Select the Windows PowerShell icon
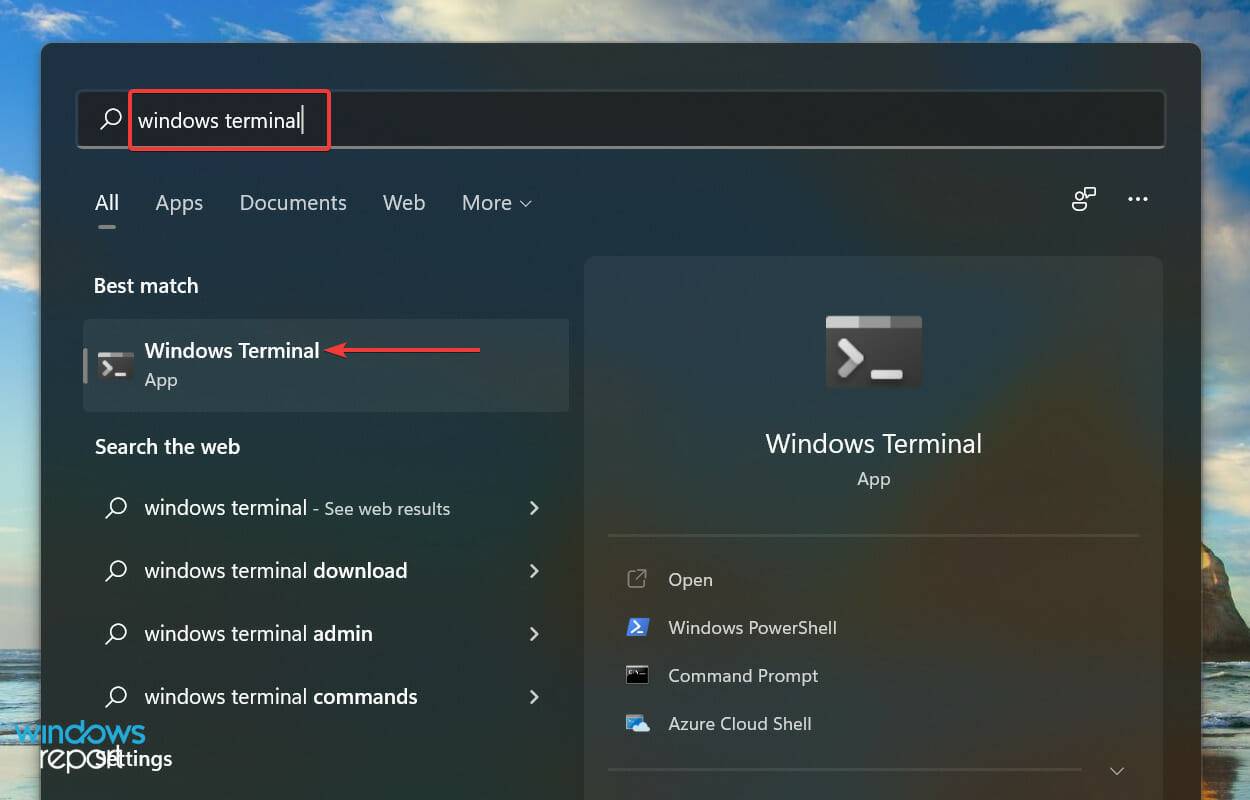The height and width of the screenshot is (800, 1250). tap(638, 627)
